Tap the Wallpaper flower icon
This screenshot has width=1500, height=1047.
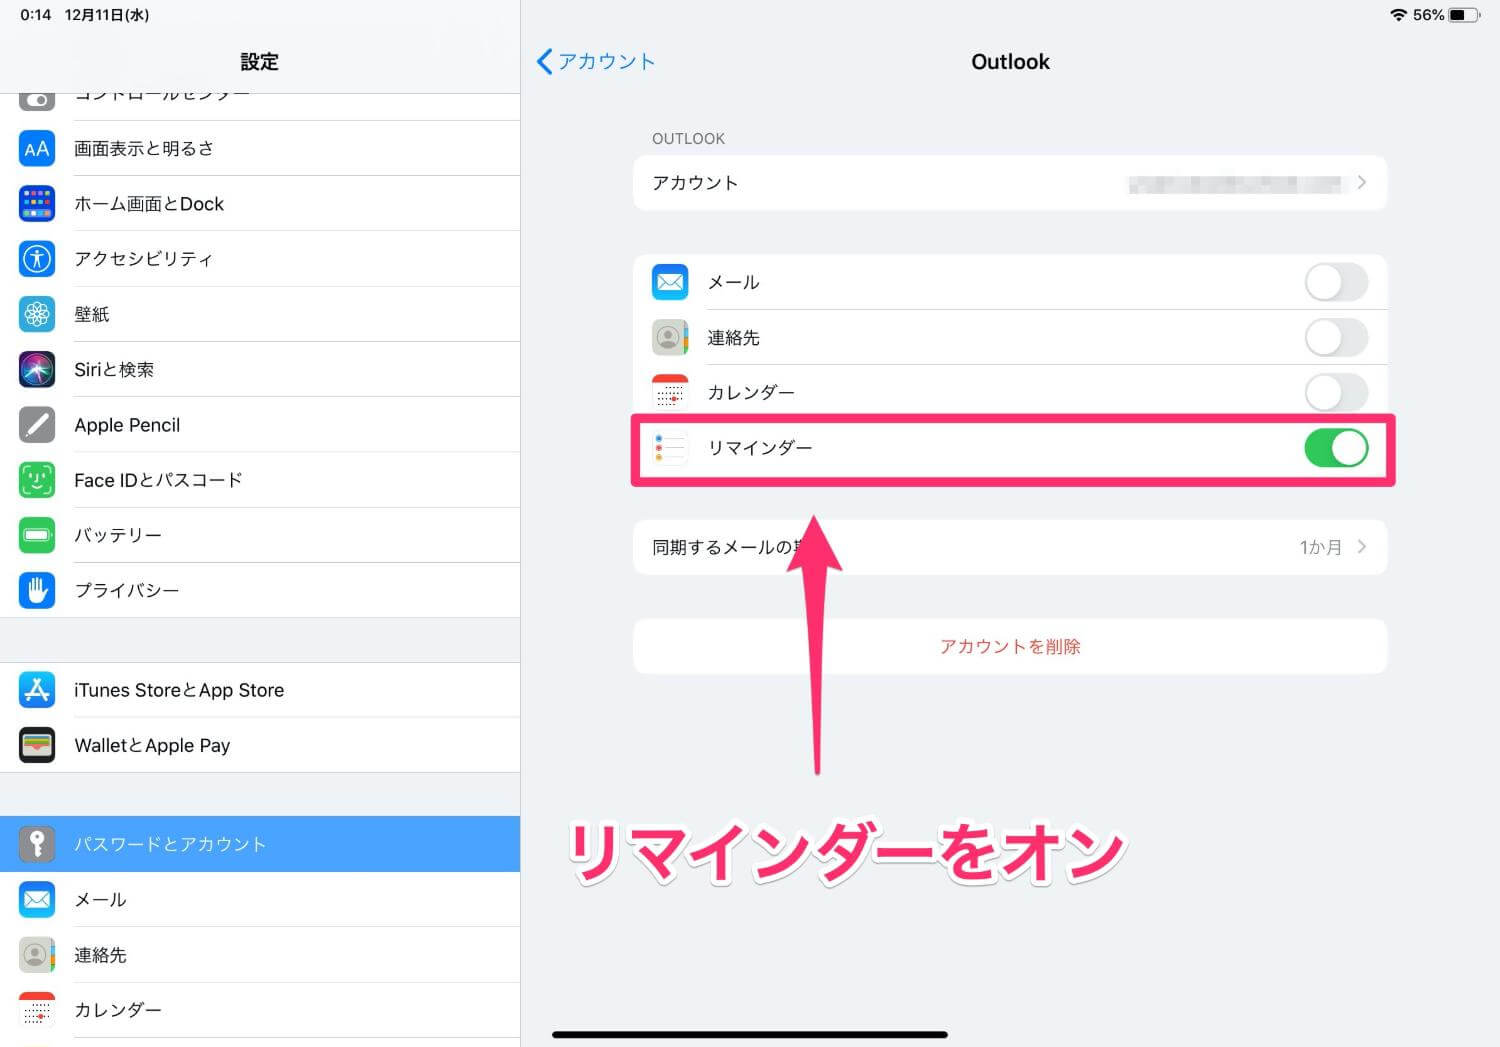37,314
